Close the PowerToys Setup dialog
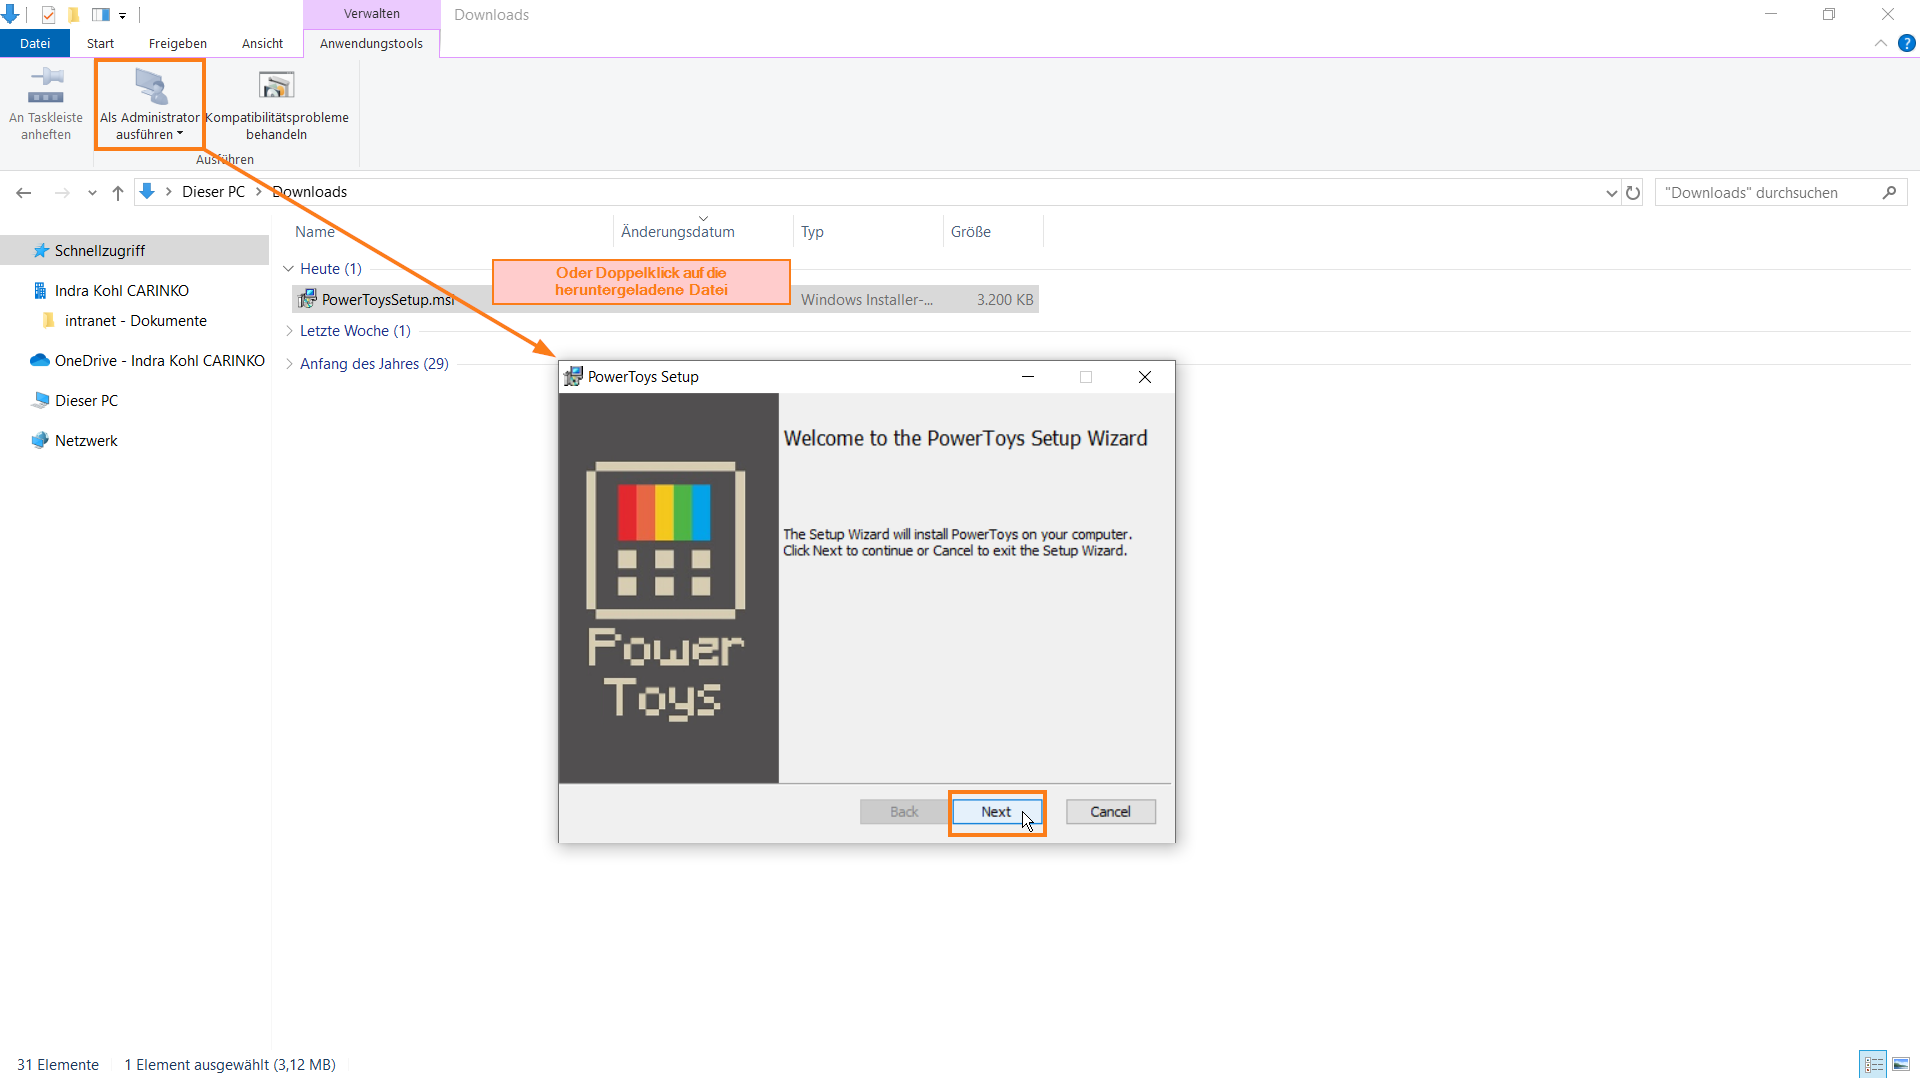 1145,377
